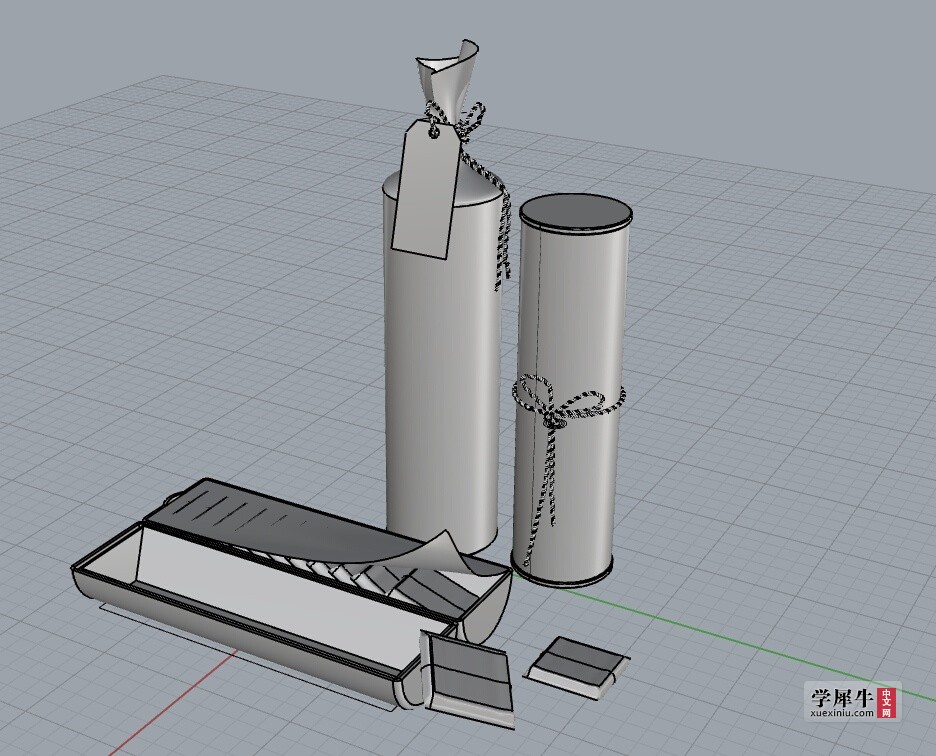Select the loose flat block near green axis

(x=577, y=668)
